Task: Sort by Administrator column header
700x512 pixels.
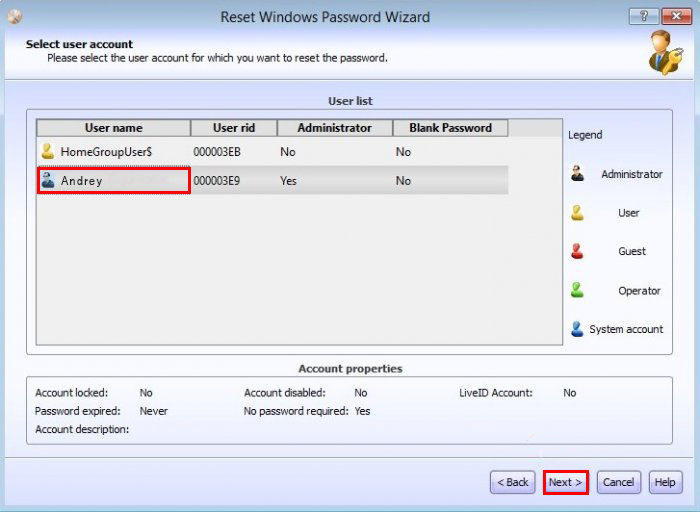Action: 335,128
